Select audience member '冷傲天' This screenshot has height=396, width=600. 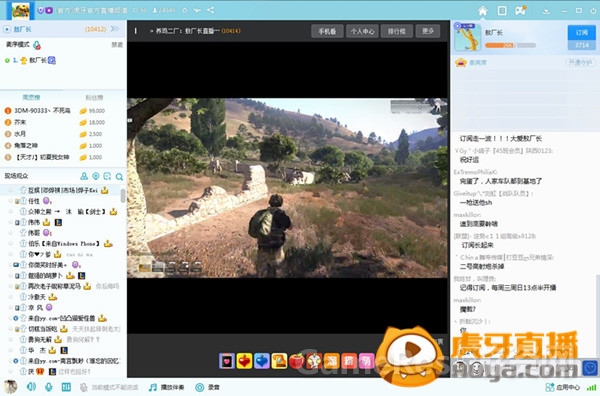point(37,297)
